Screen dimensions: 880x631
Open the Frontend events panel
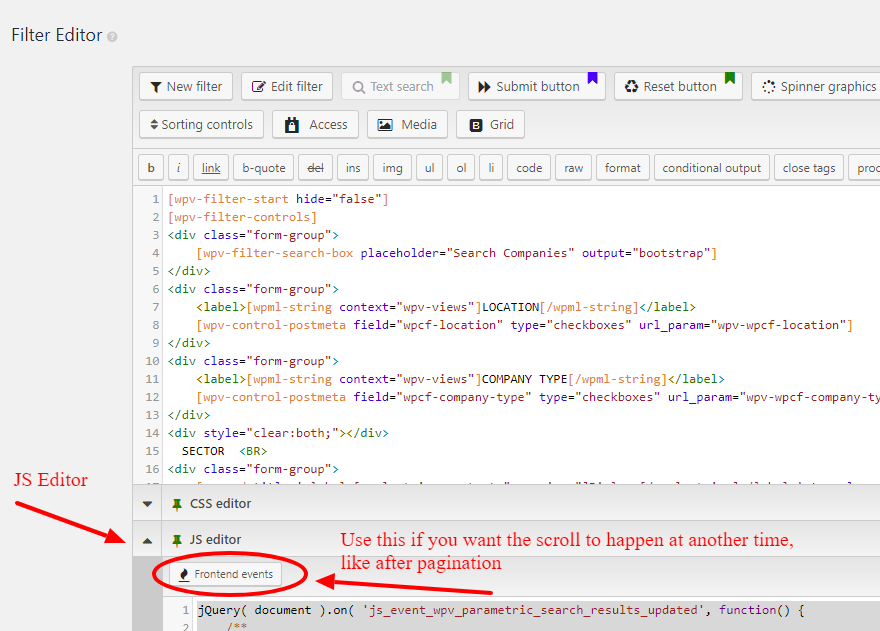point(227,574)
